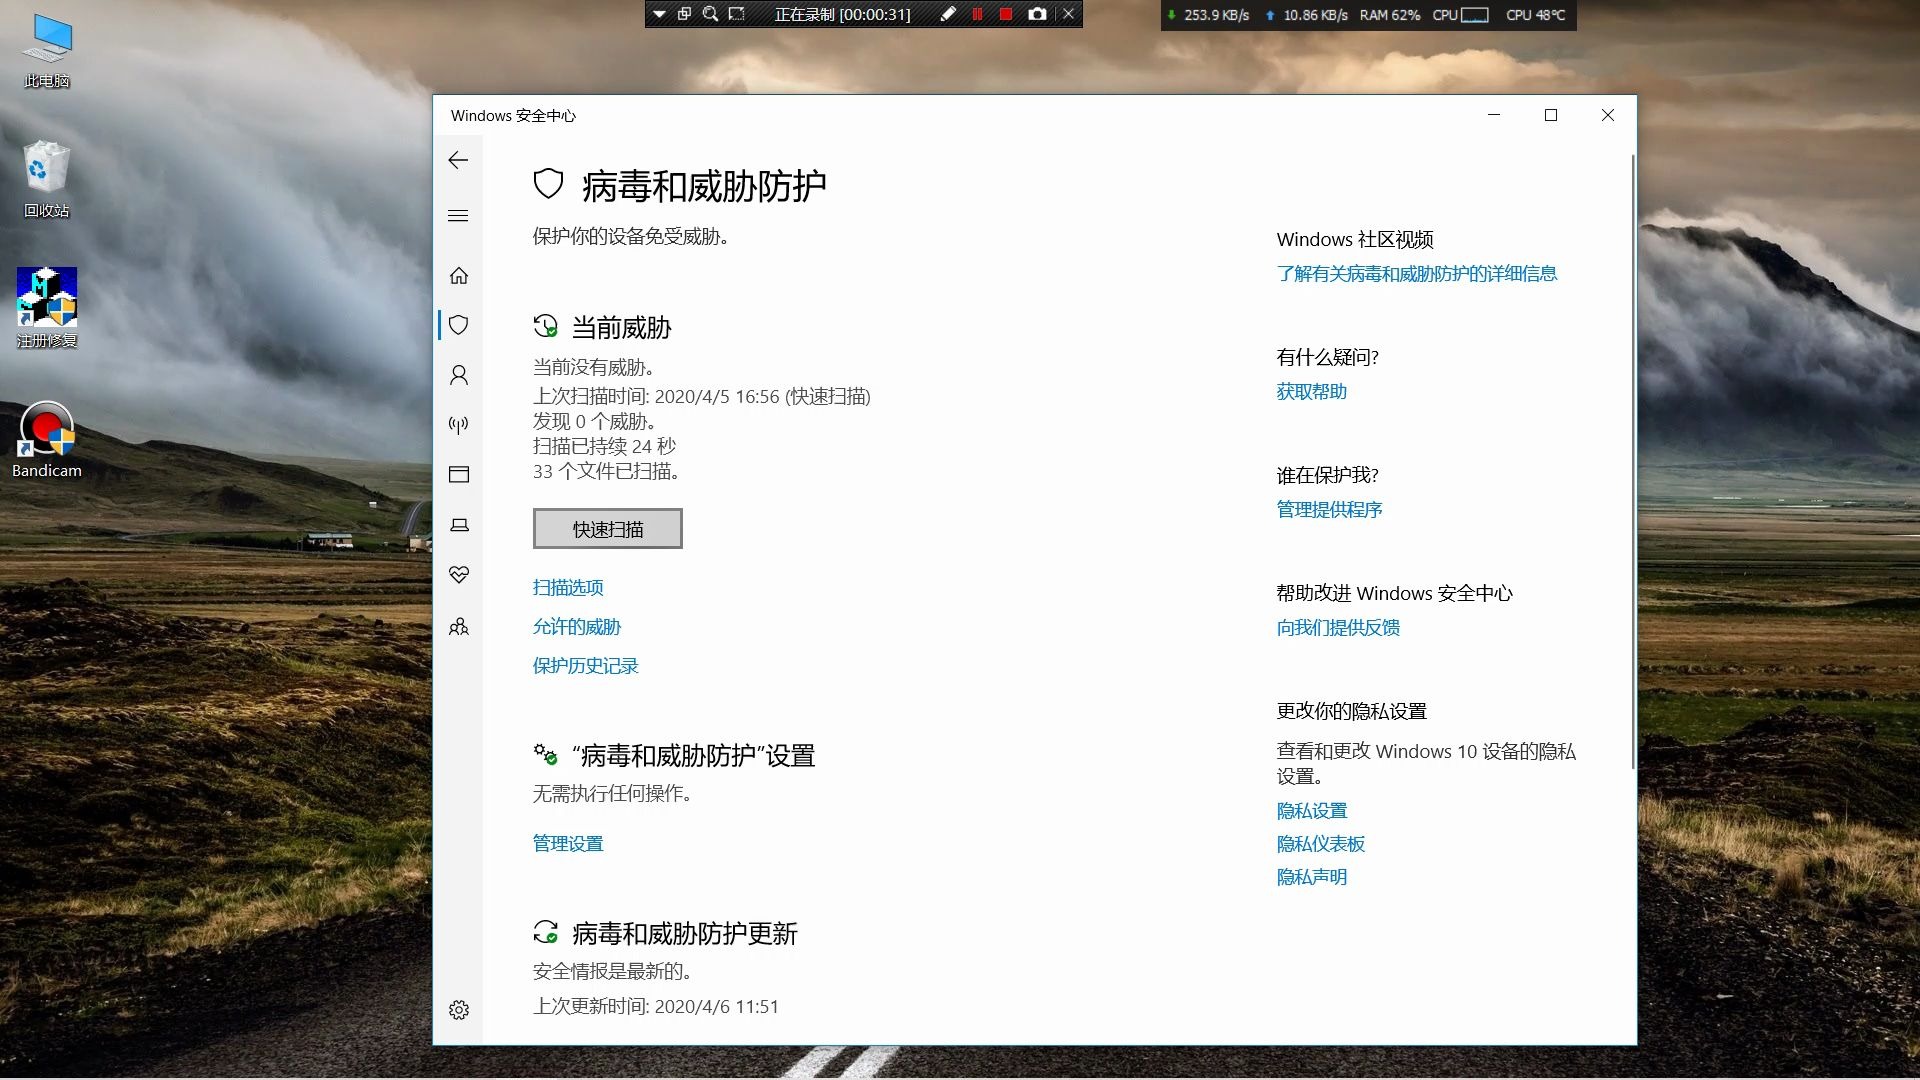Image resolution: width=1920 pixels, height=1080 pixels.
Task: Open the 隐私声明 link
Action: tap(1312, 877)
